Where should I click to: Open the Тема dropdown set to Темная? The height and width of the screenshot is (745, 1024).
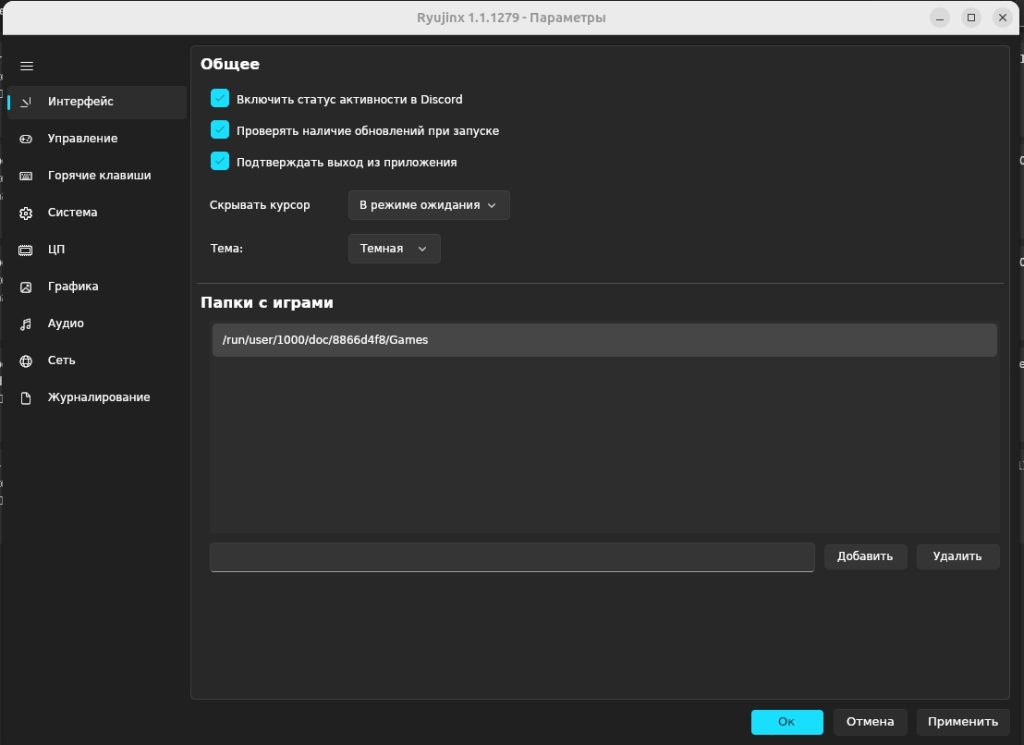click(x=394, y=249)
